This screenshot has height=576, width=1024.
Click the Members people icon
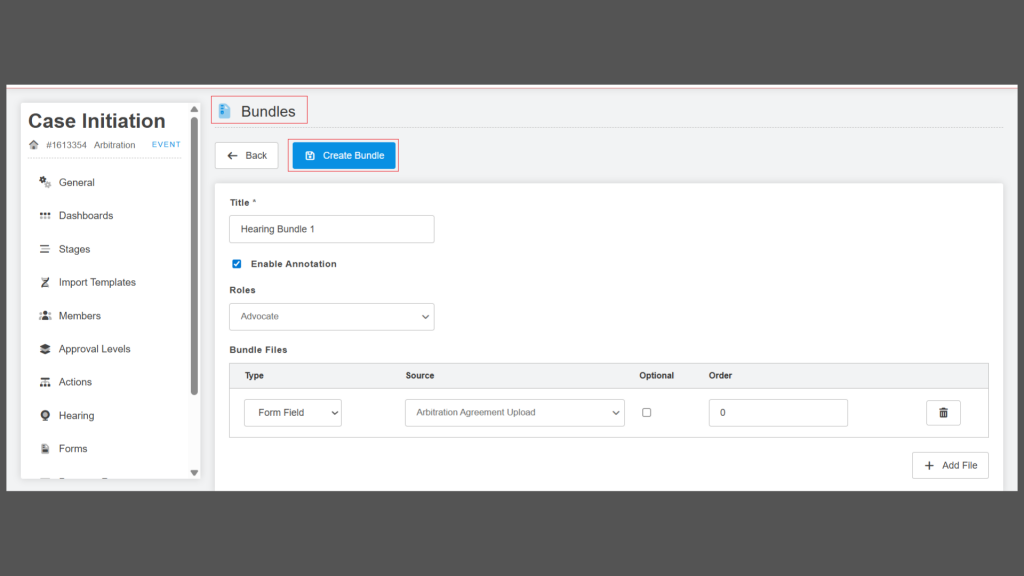[45, 316]
